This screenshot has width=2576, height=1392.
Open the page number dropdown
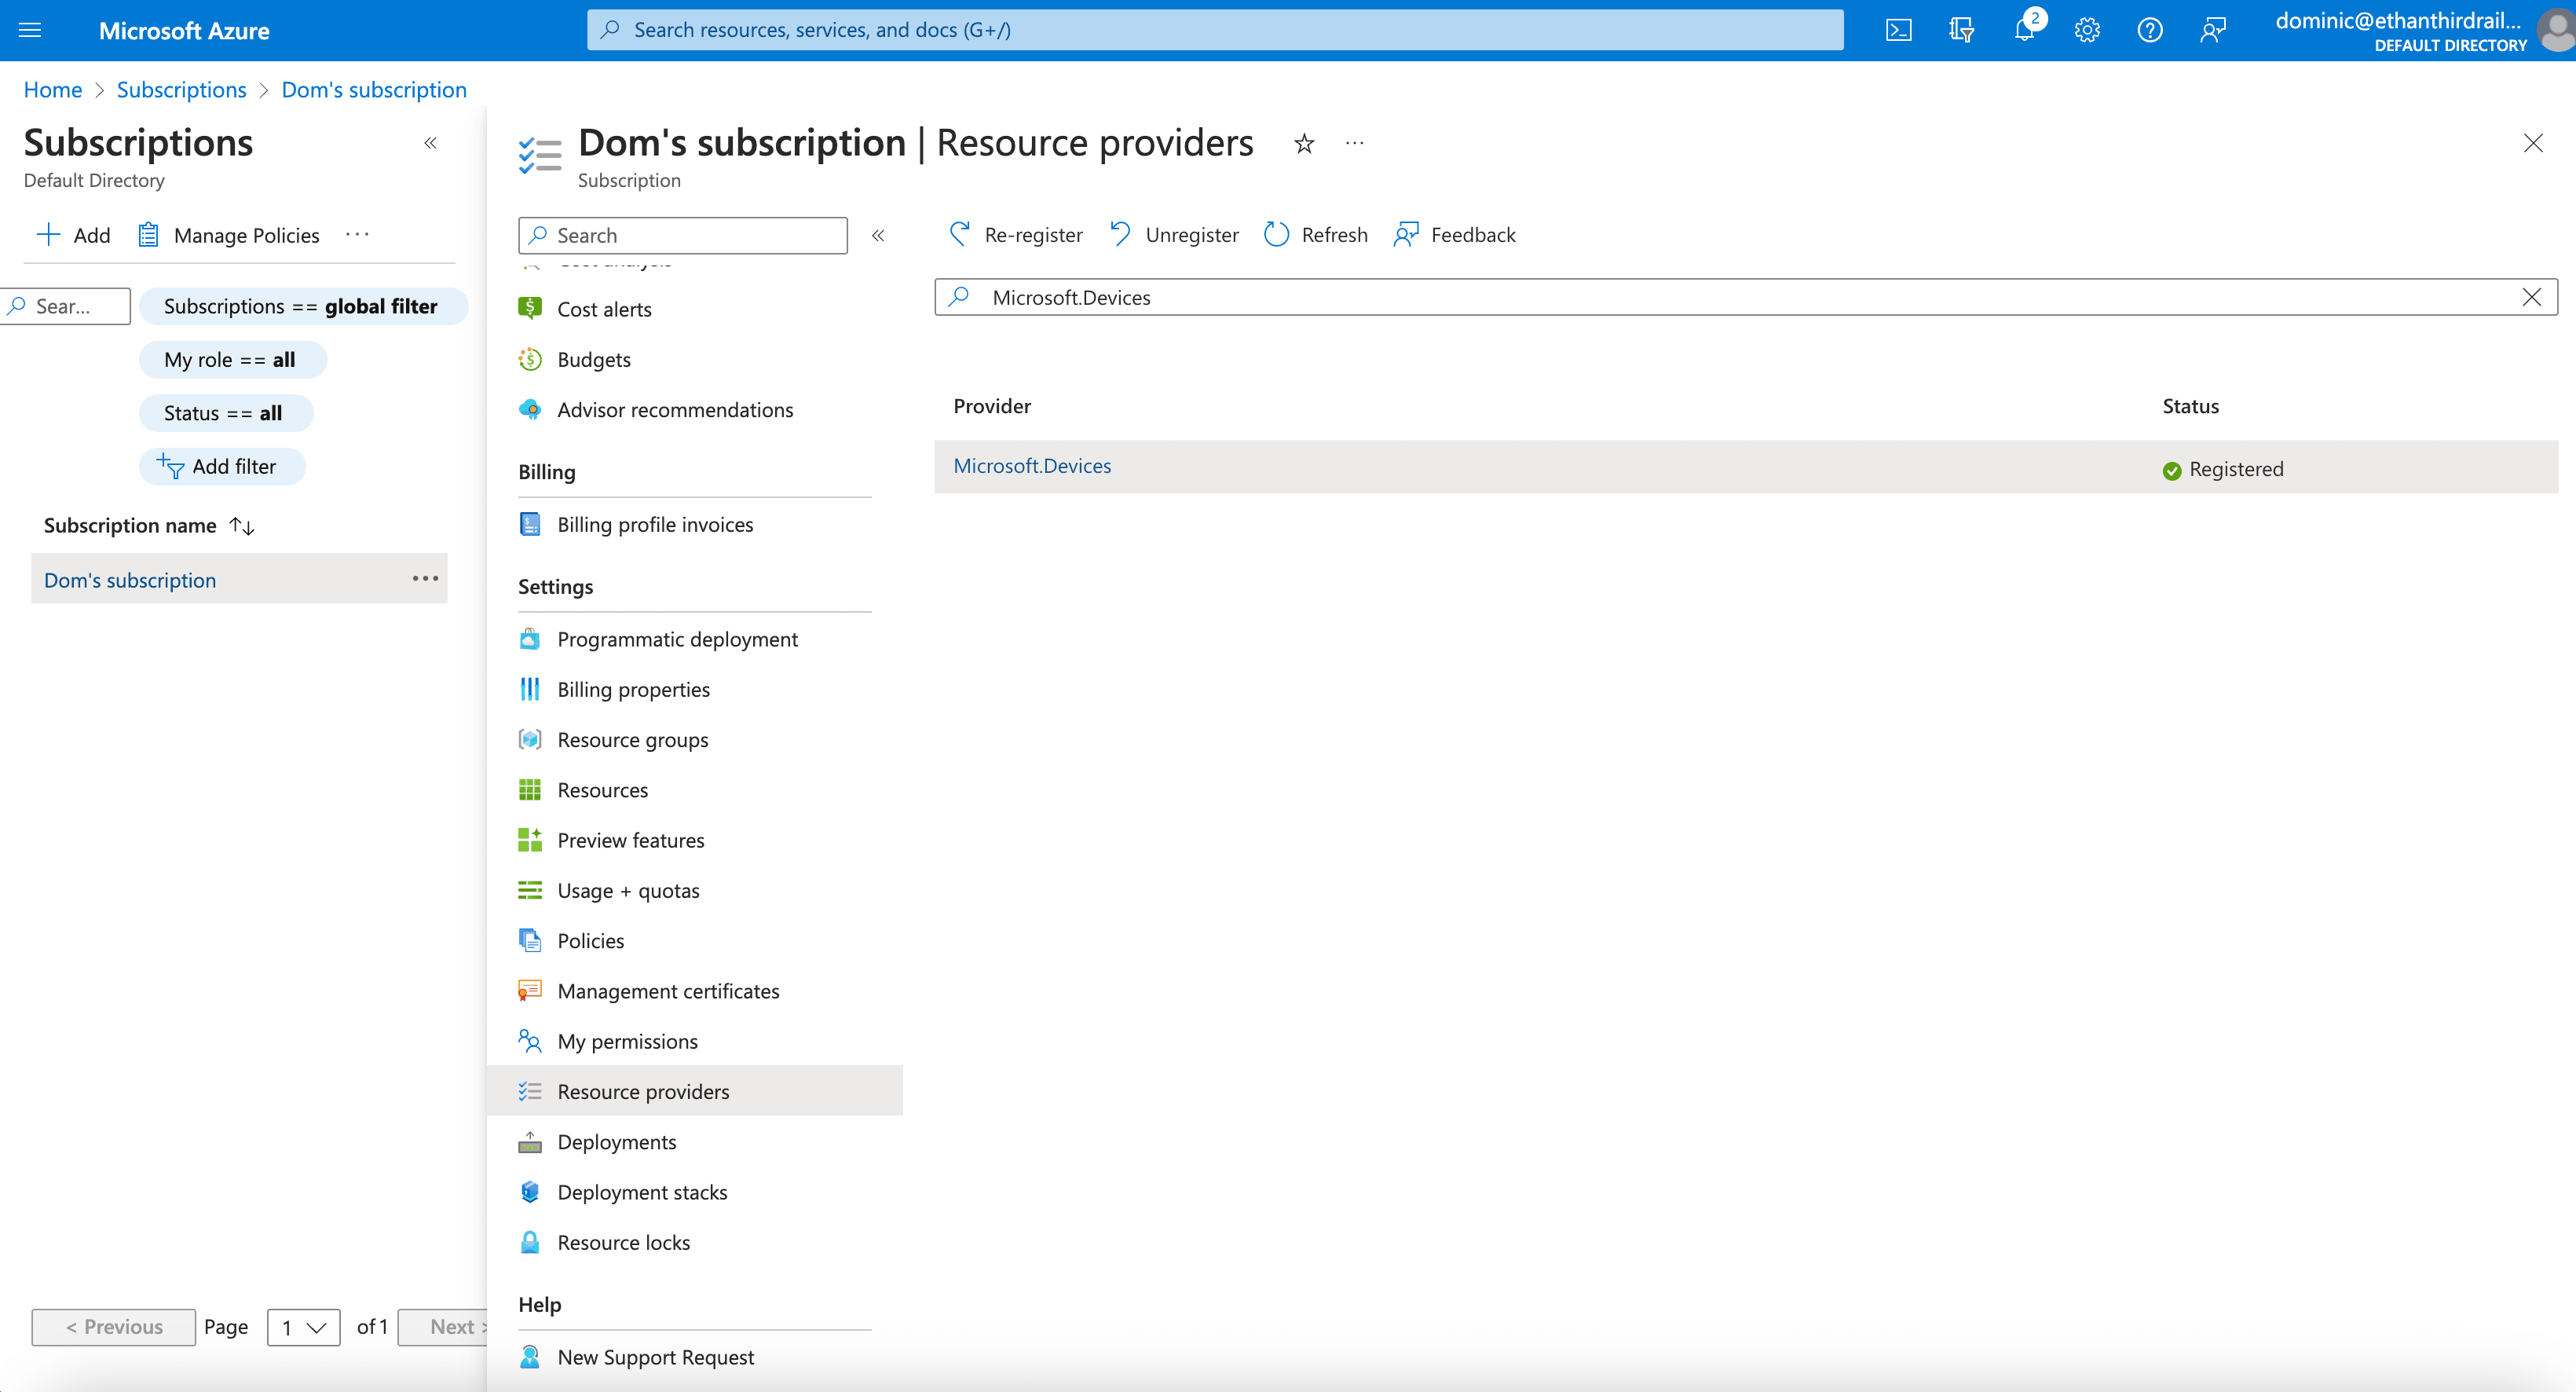pos(303,1327)
